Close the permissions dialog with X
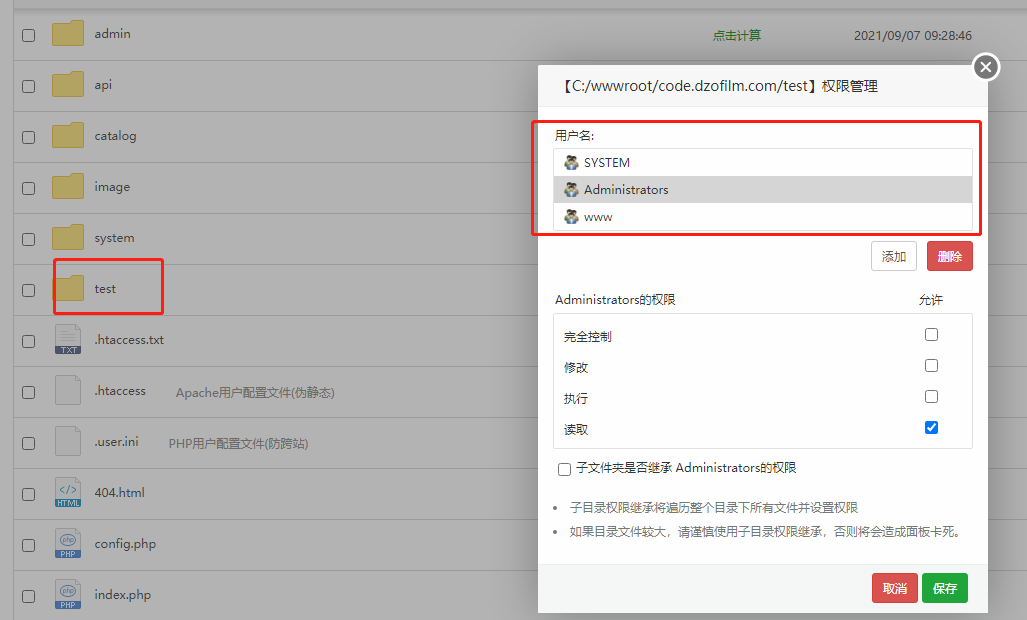The image size is (1027, 620). point(986,67)
